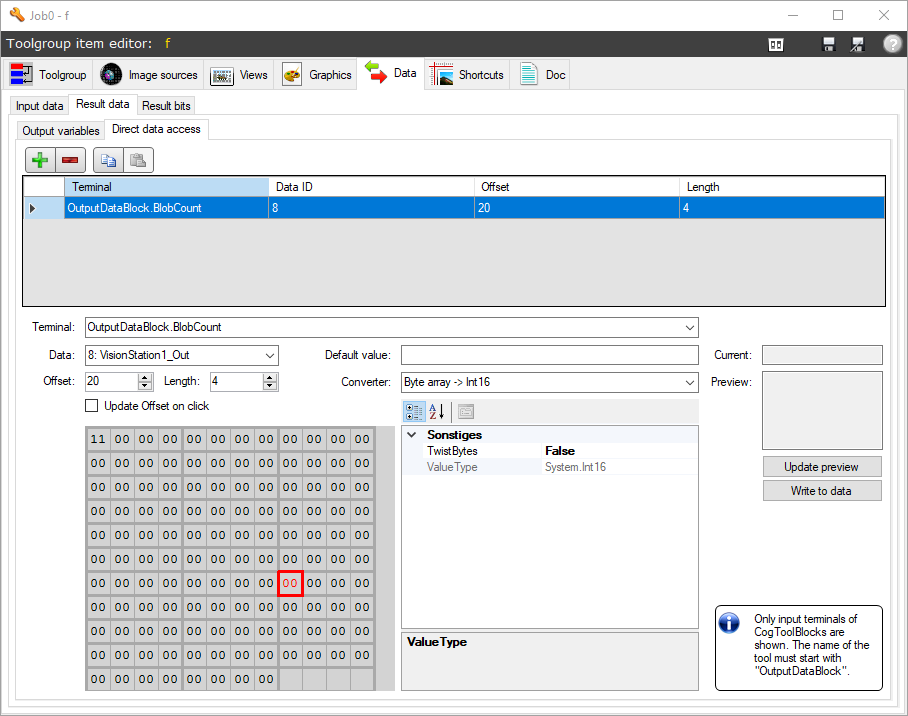The height and width of the screenshot is (716, 908).
Task: Increase Length value with up arrow
Action: pos(269,377)
